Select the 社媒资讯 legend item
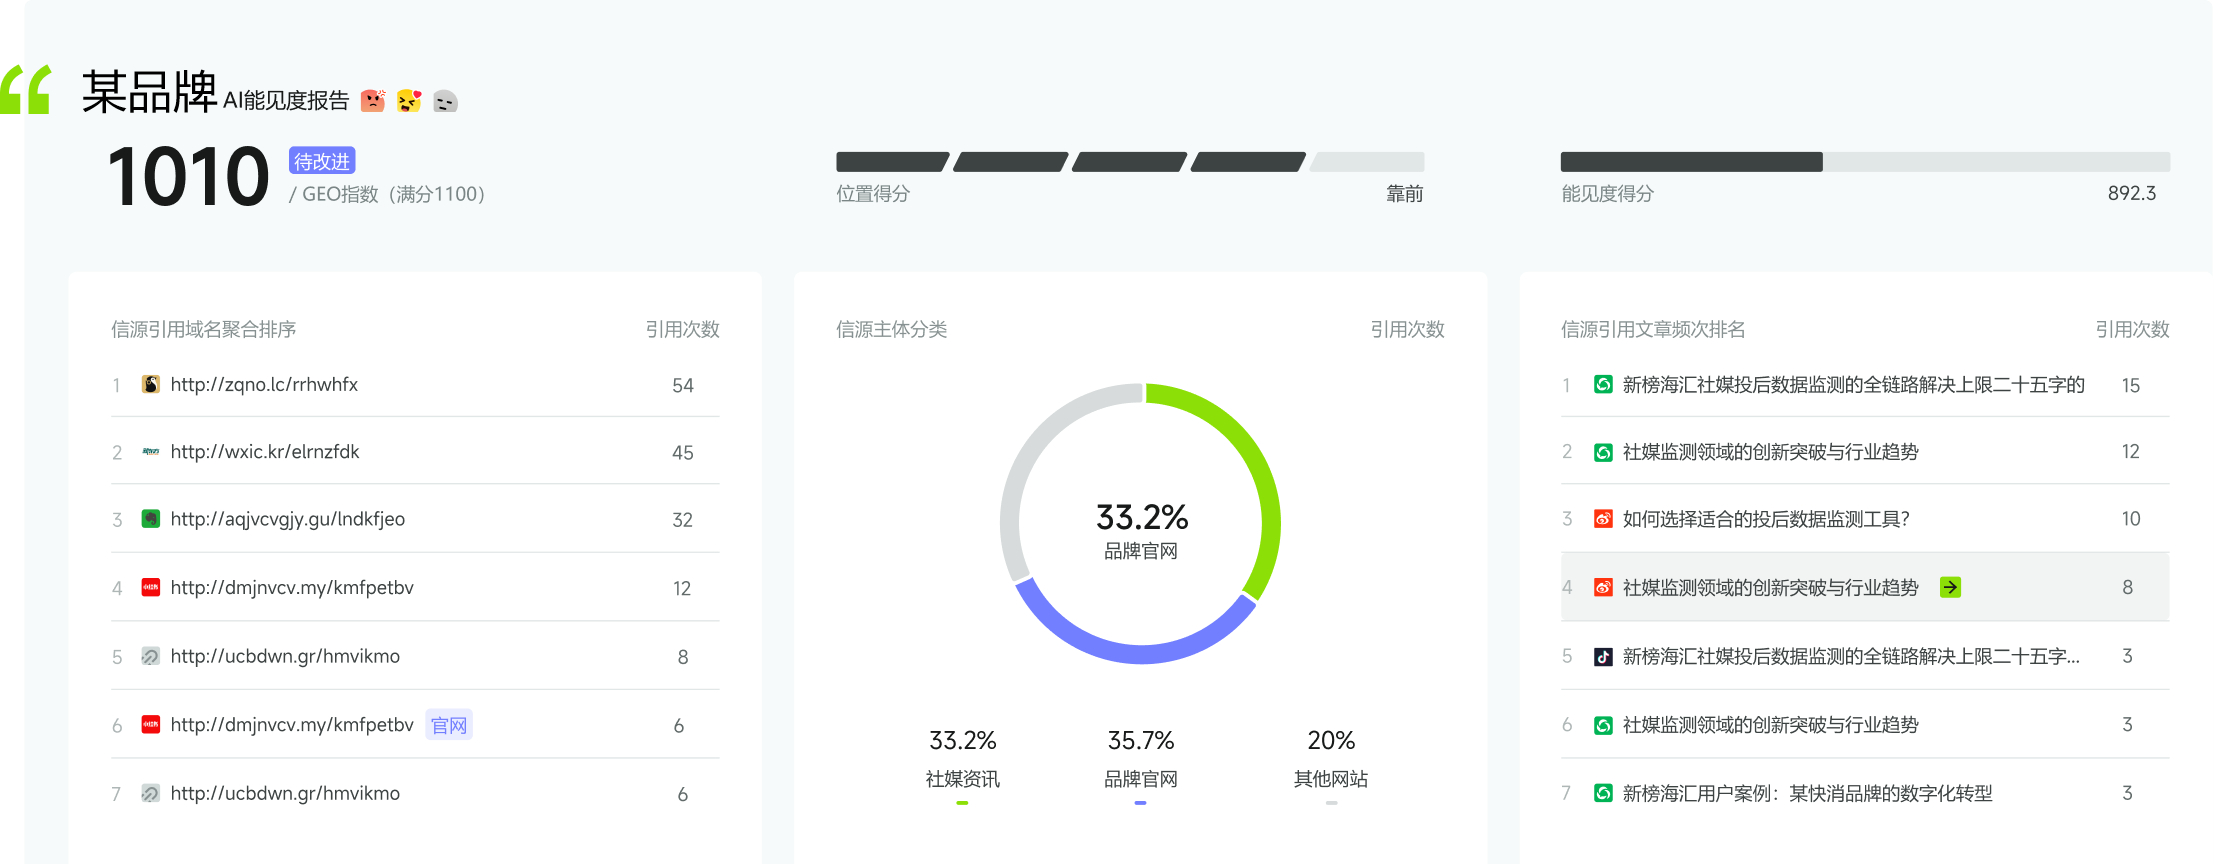 [x=962, y=778]
